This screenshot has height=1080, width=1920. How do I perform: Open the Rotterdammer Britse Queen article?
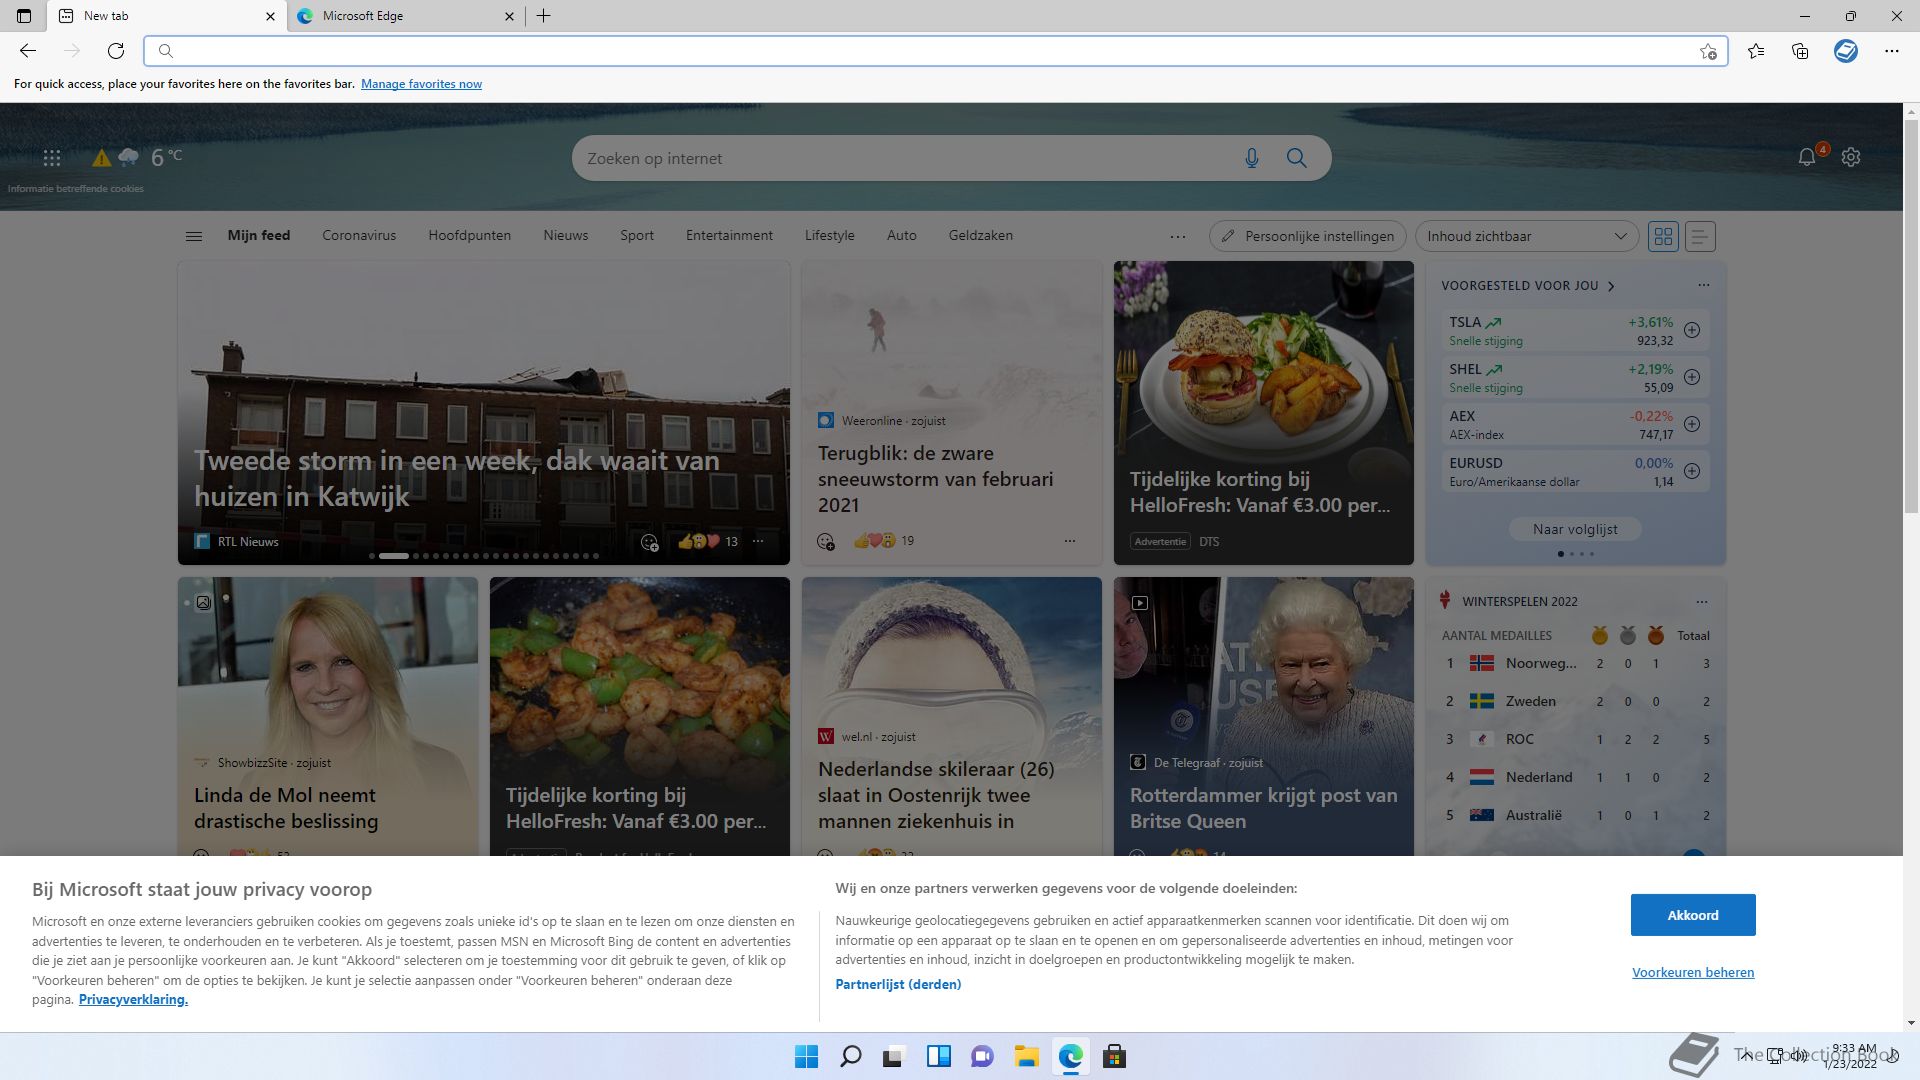pyautogui.click(x=1264, y=808)
